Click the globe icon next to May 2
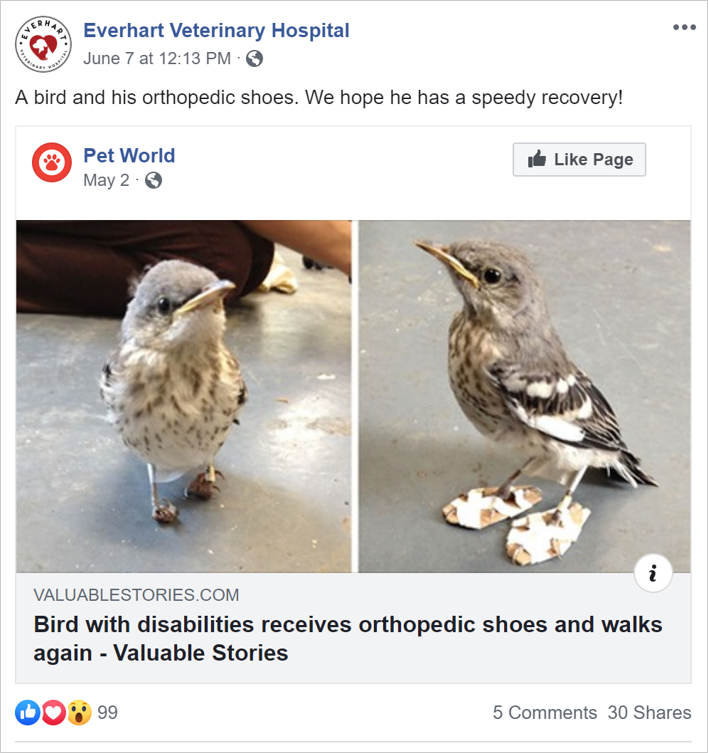 pos(153,181)
